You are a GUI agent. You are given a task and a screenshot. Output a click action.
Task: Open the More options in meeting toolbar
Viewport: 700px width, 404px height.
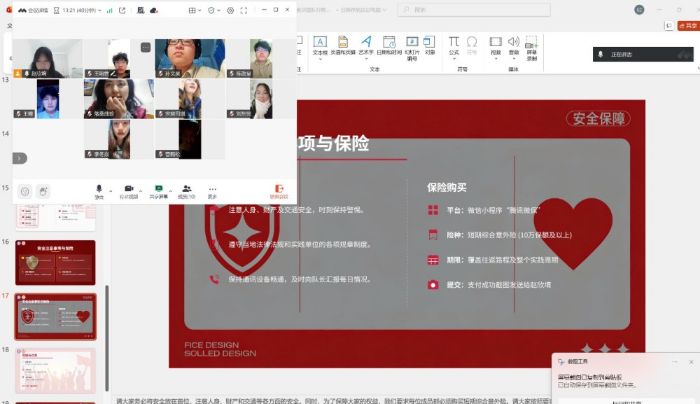(212, 189)
